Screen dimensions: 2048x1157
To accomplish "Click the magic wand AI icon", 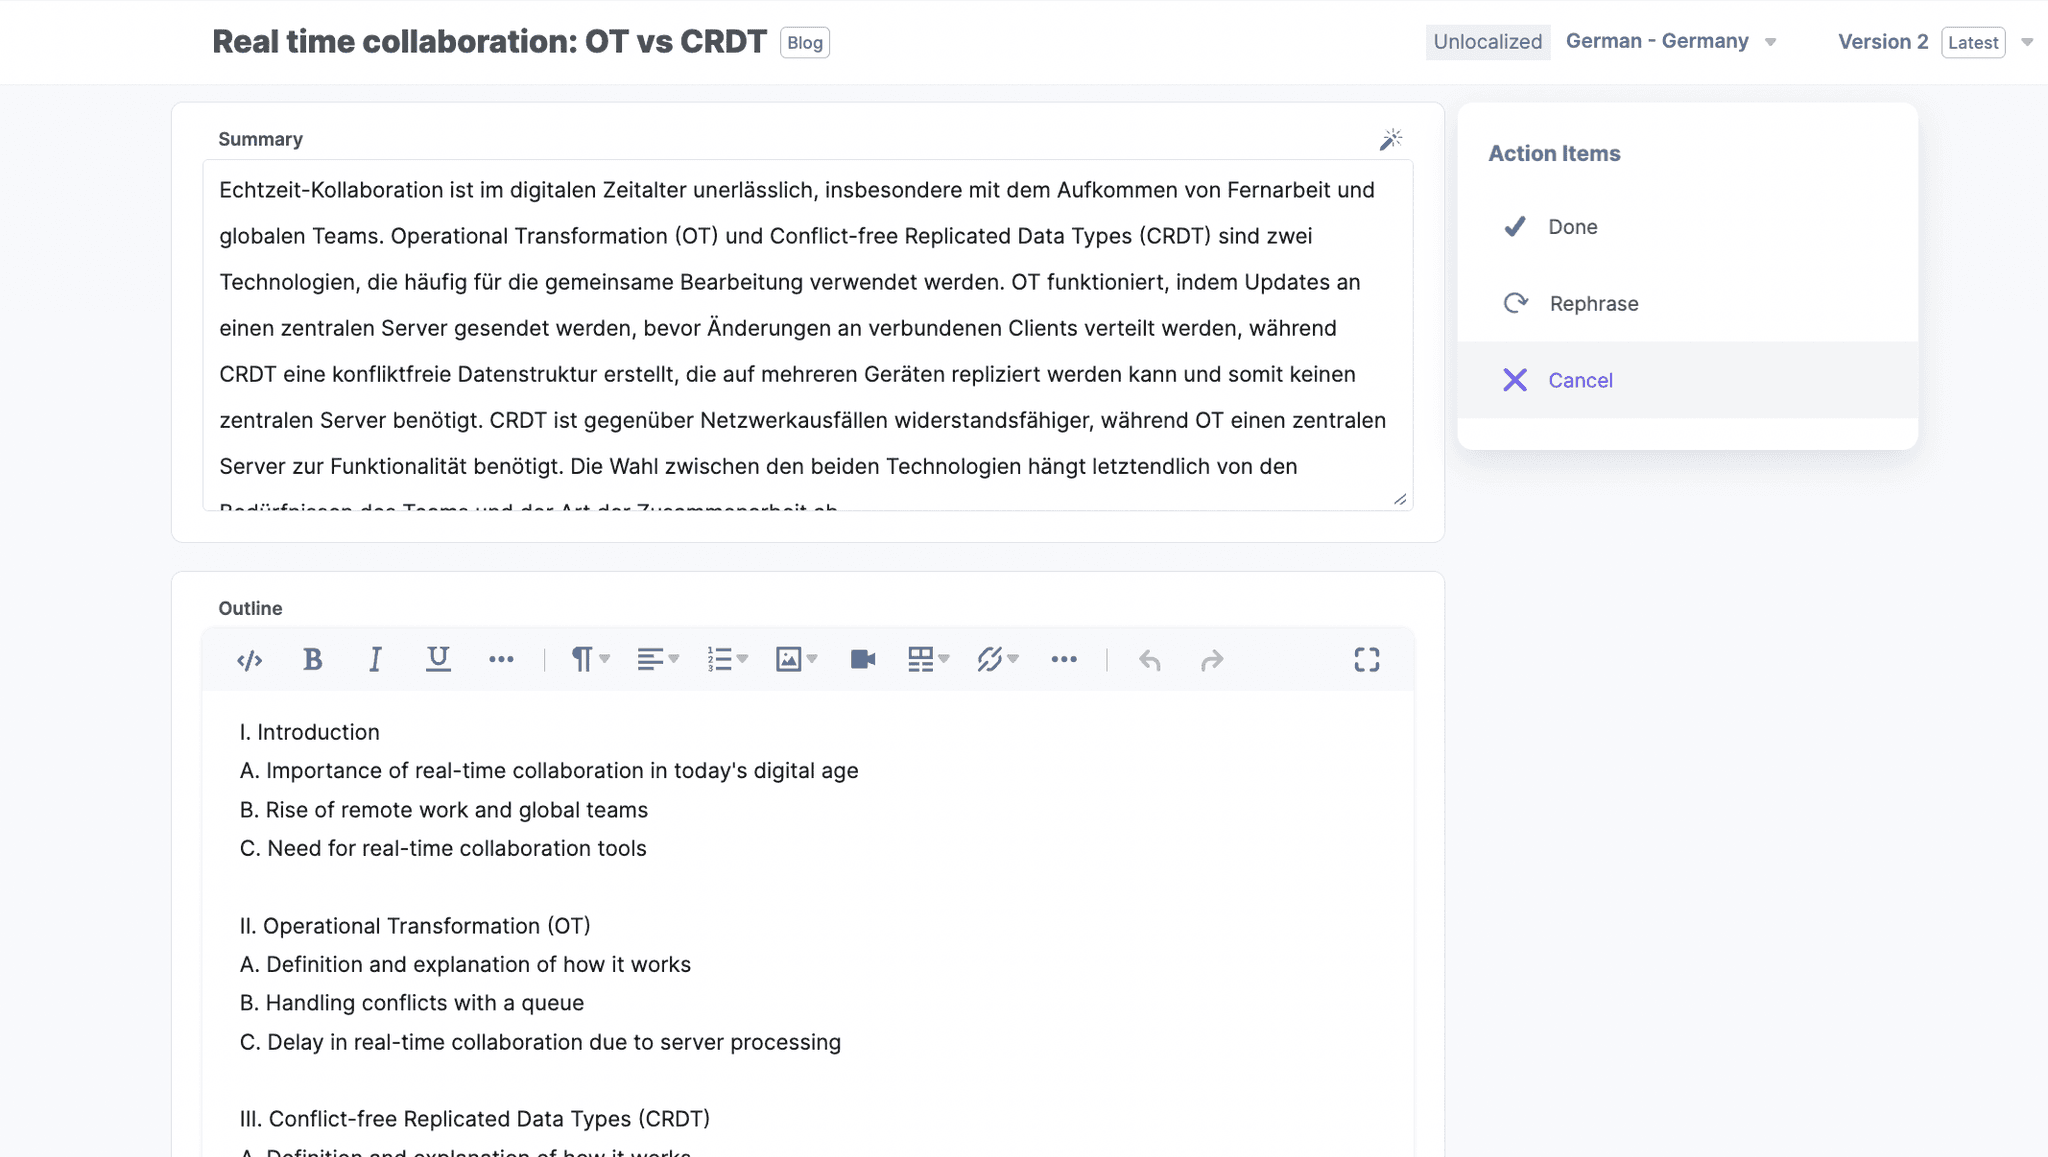I will (x=1390, y=139).
